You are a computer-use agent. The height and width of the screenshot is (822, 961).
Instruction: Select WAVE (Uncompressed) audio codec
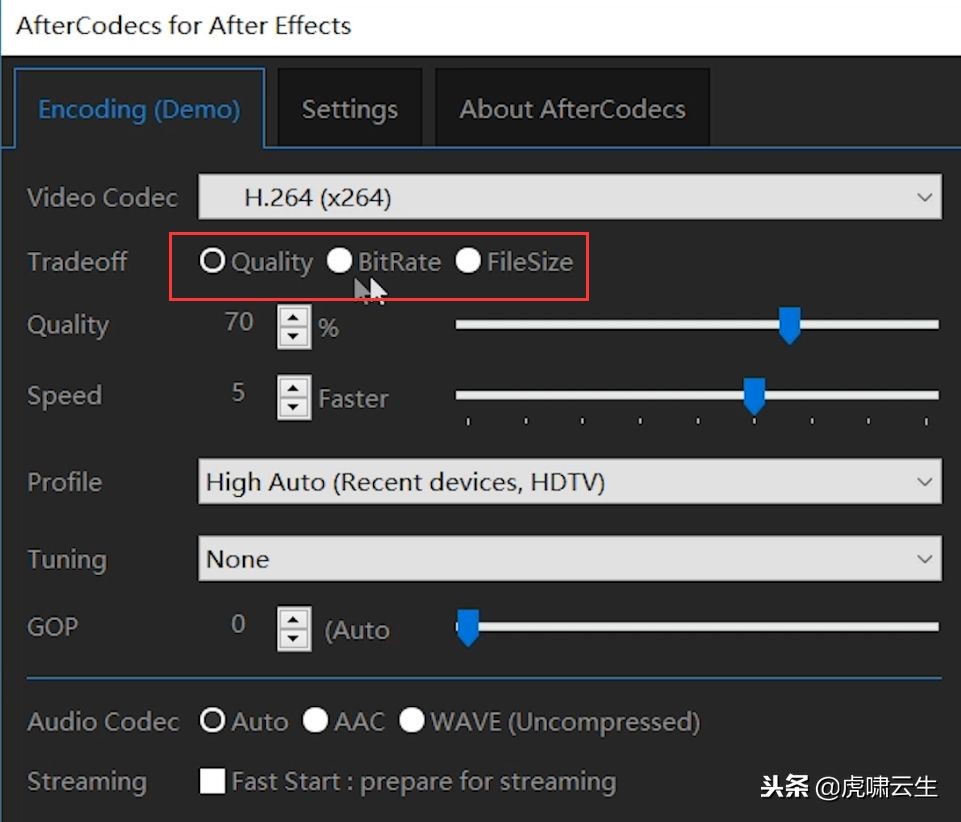(411, 721)
